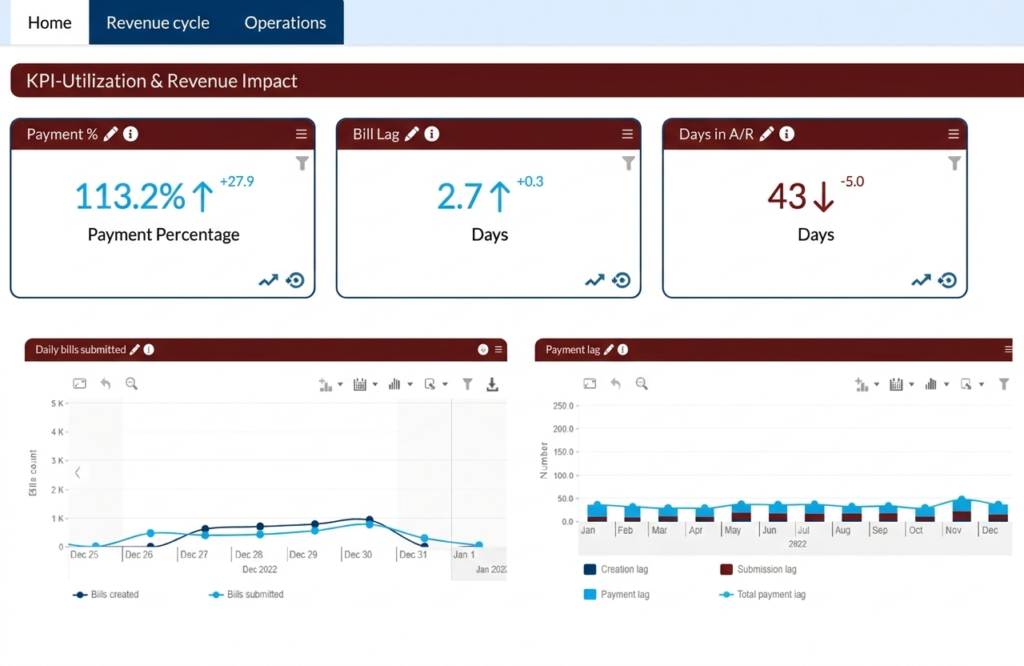The width and height of the screenshot is (1024, 666).
Task: Click the filter funnel on Days in A/R card
Action: click(955, 163)
